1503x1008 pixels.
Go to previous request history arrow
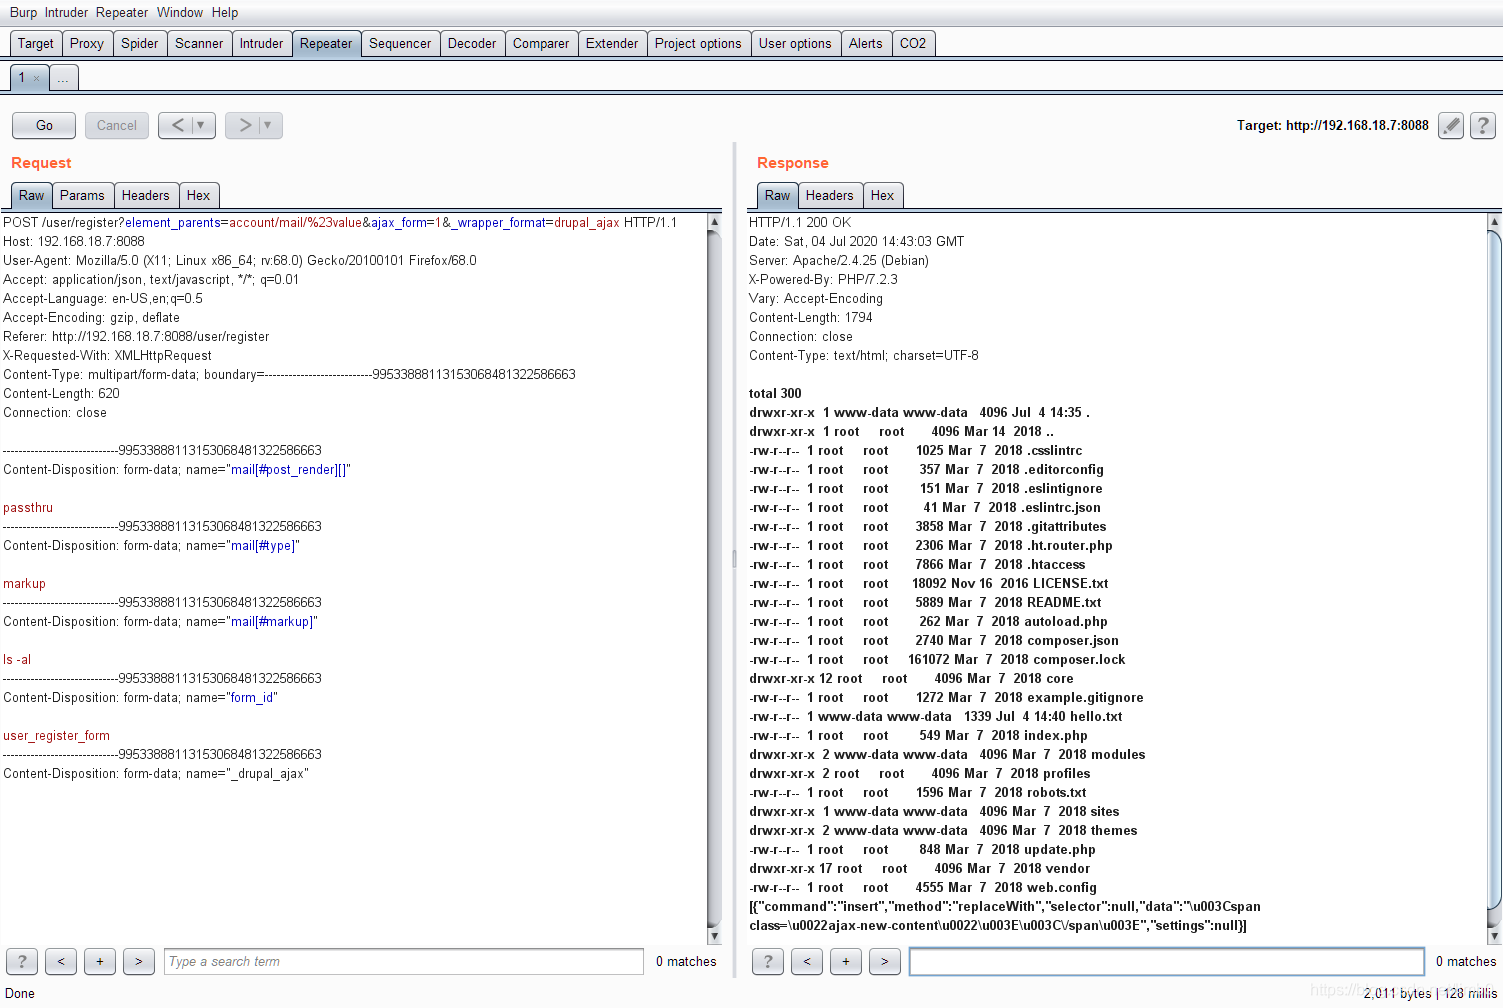point(177,125)
